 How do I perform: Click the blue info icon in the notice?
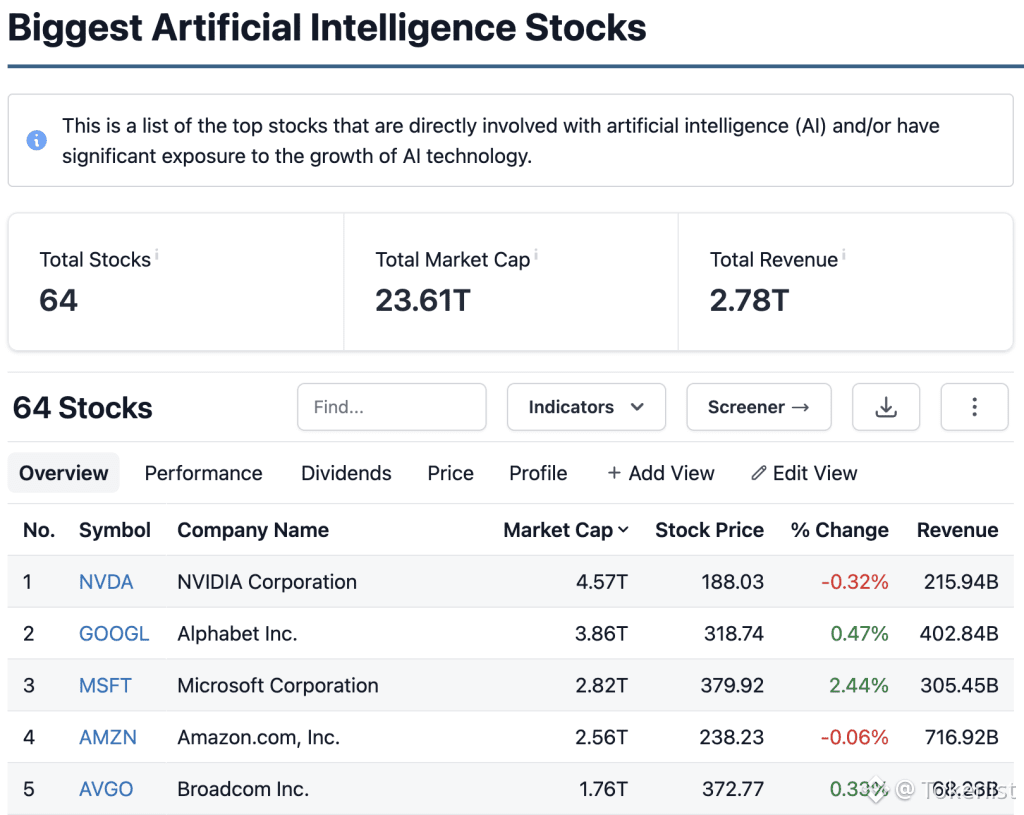(37, 140)
